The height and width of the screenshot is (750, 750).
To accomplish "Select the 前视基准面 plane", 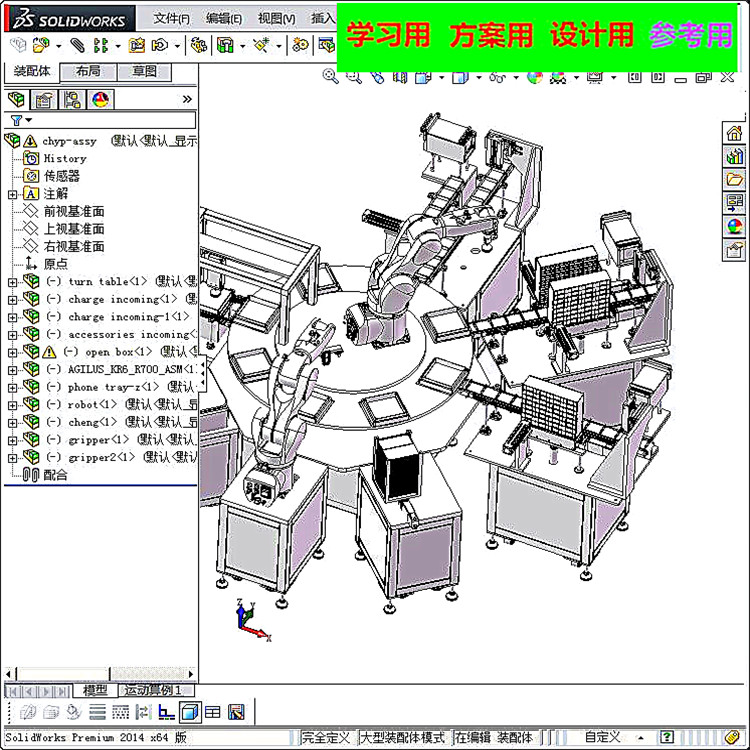I will (x=74, y=211).
